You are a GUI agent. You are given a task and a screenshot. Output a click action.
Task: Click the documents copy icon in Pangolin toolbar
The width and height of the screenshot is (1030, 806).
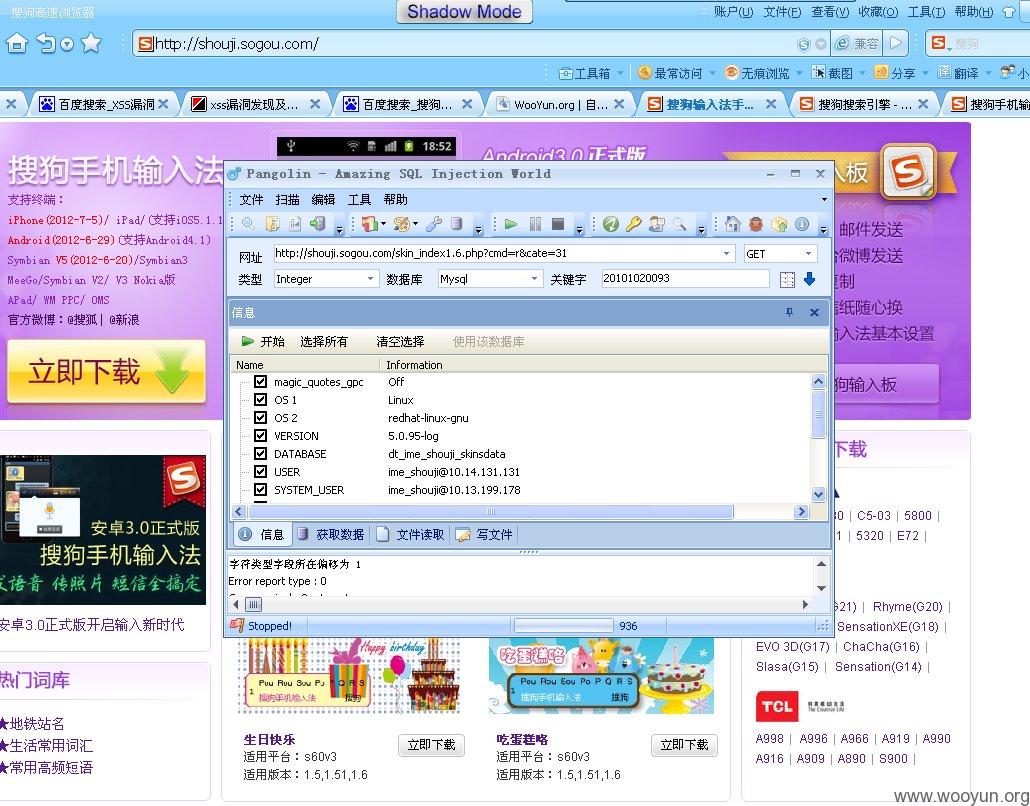[x=272, y=224]
